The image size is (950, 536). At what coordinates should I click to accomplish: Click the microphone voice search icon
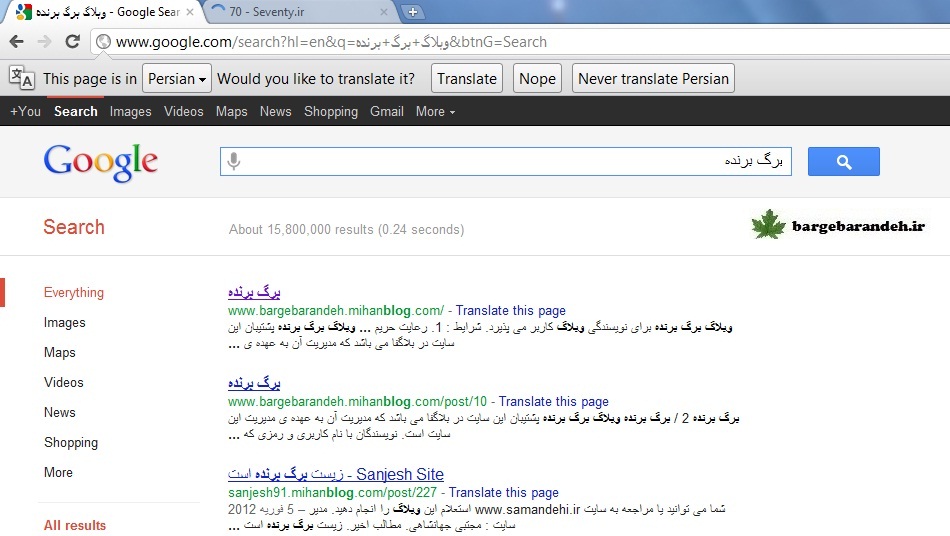click(234, 161)
